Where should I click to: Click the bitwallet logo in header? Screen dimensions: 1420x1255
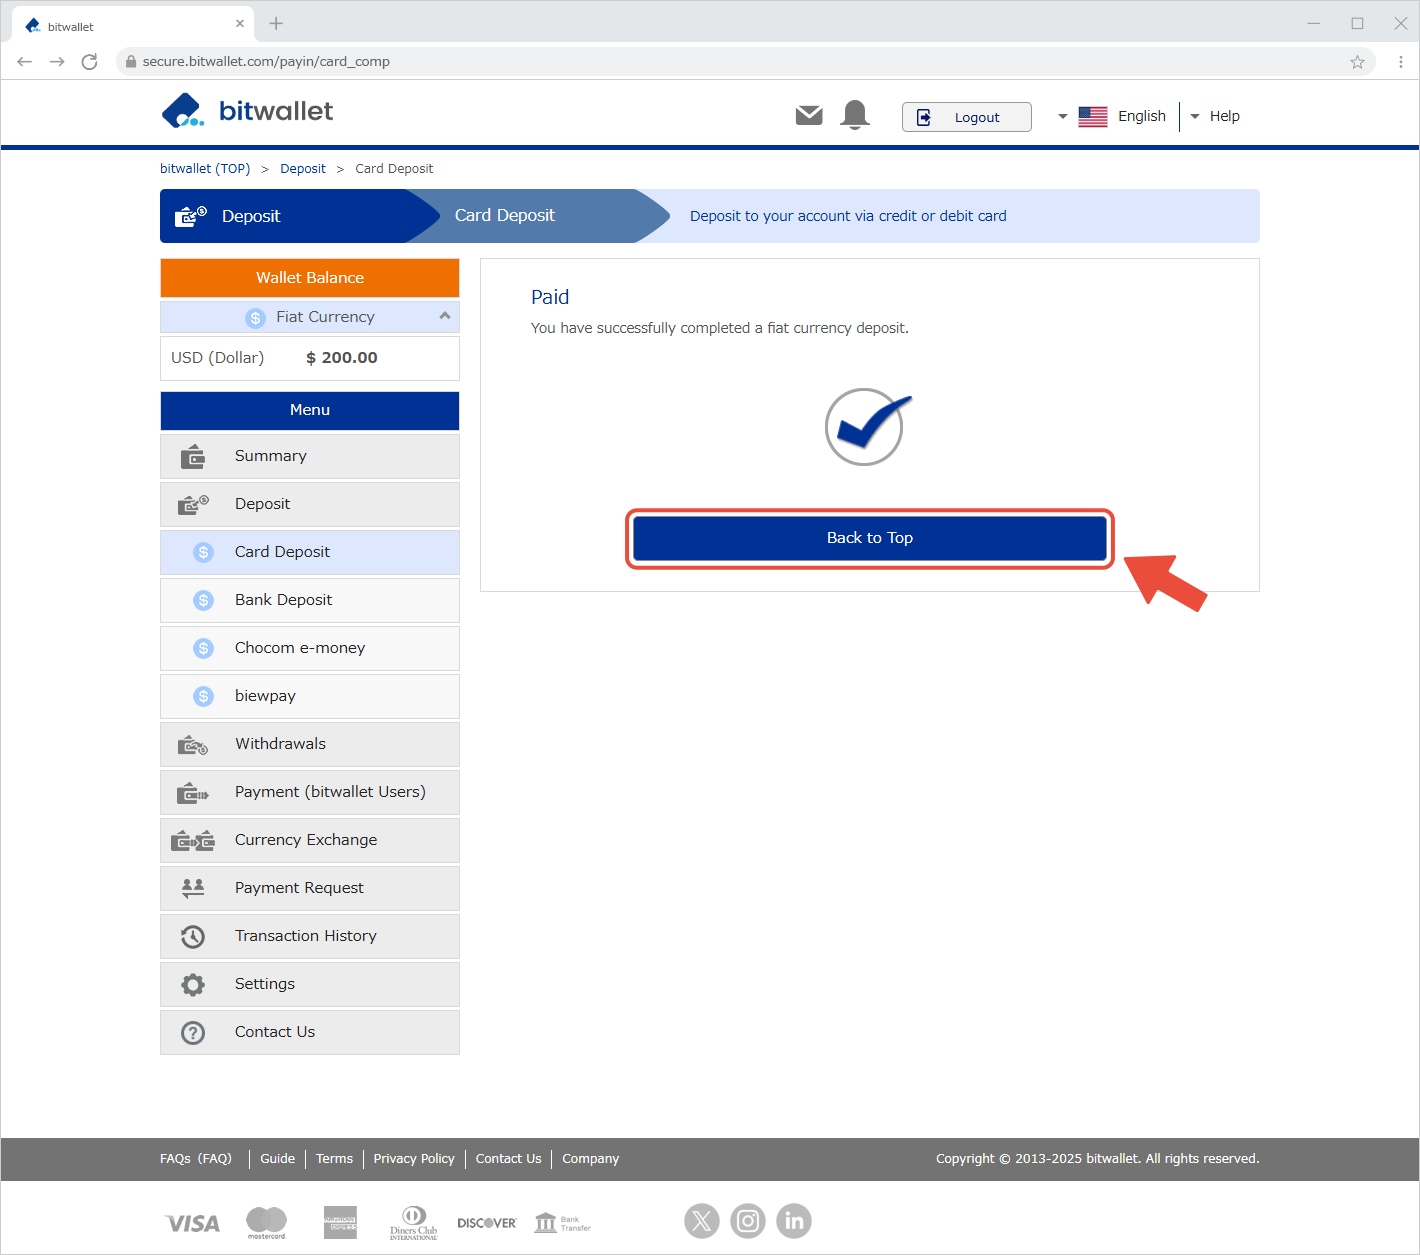pyautogui.click(x=247, y=111)
